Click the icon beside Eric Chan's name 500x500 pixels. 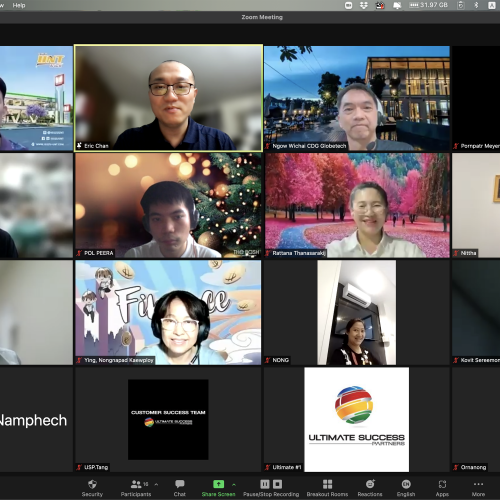(x=79, y=146)
